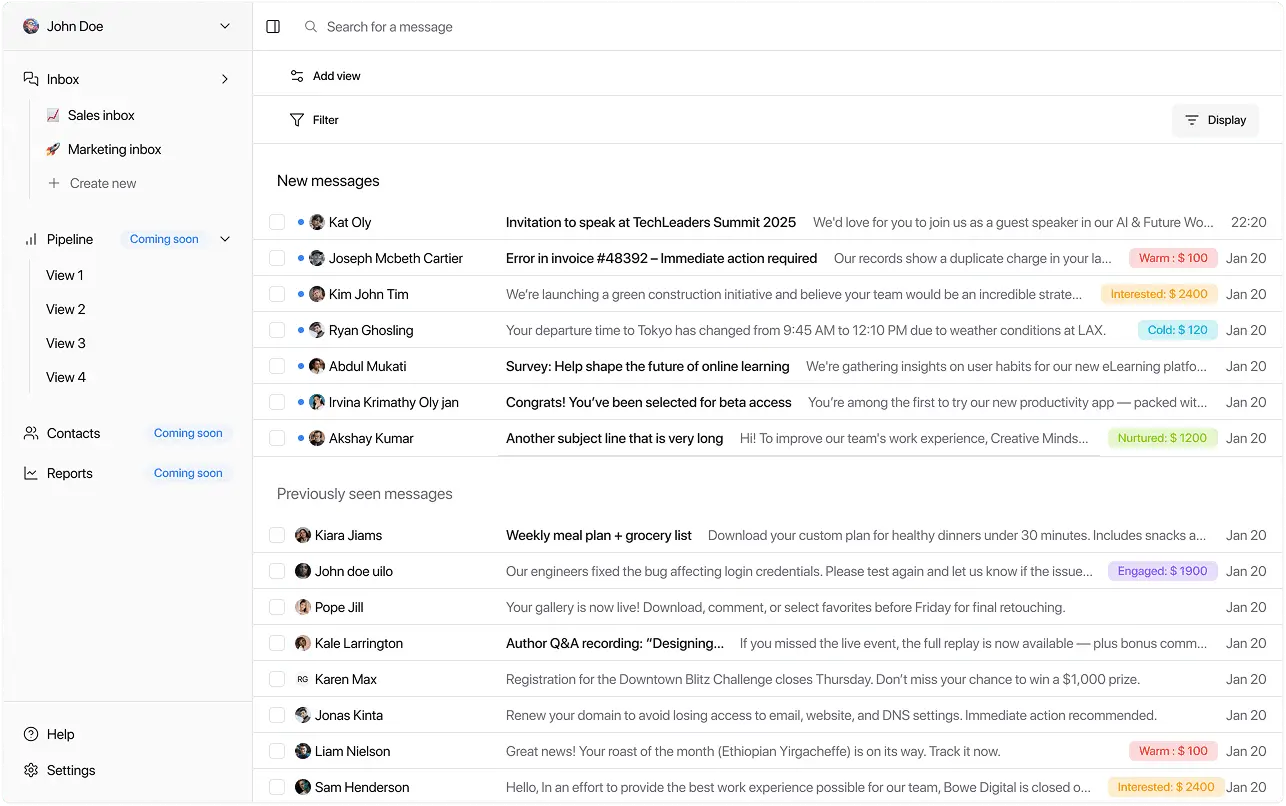
Task: Open the Sales inbox
Action: 101,115
